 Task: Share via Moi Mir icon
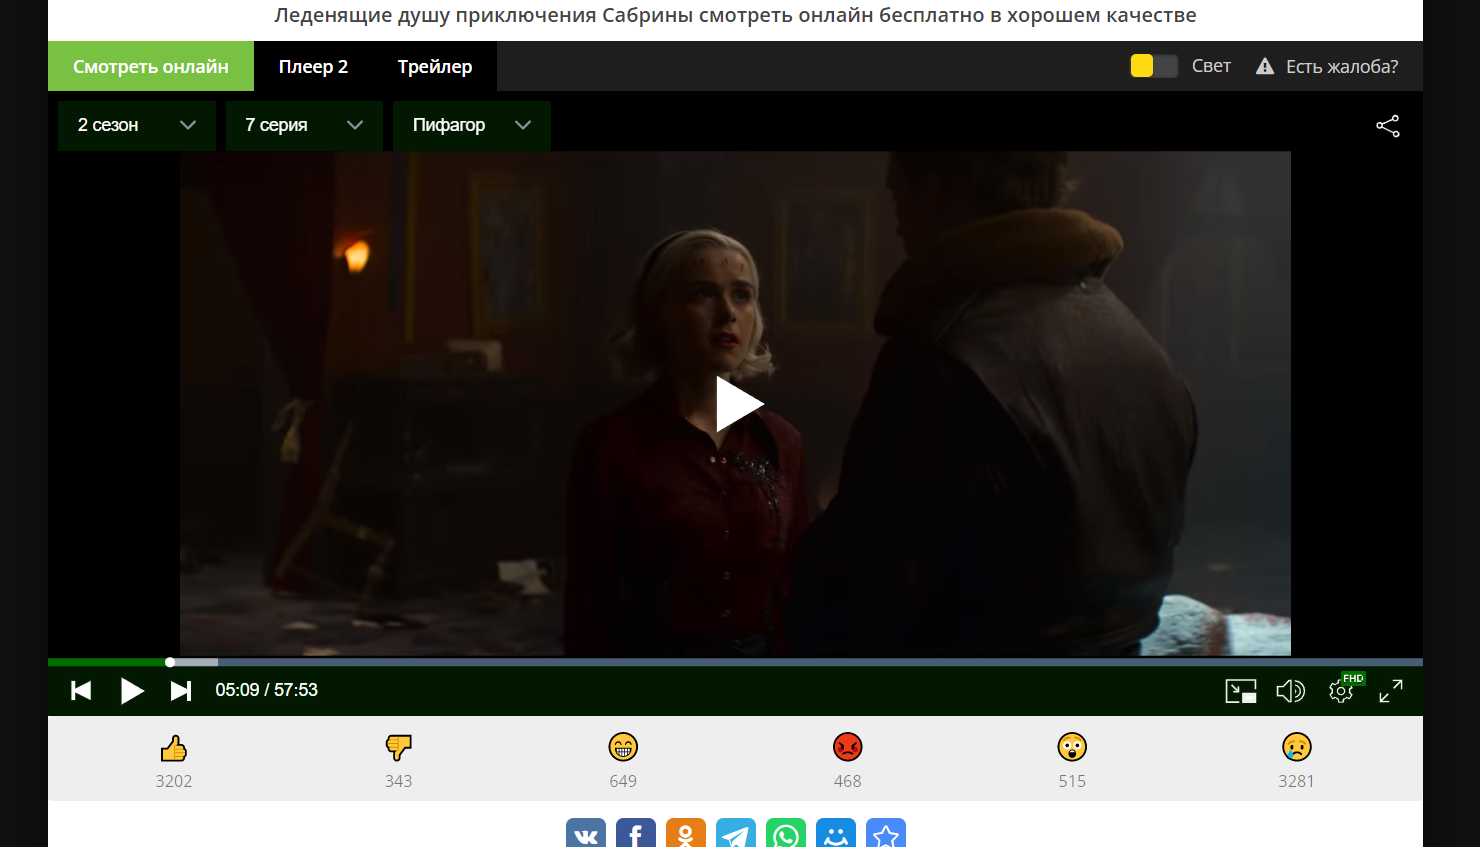point(836,833)
